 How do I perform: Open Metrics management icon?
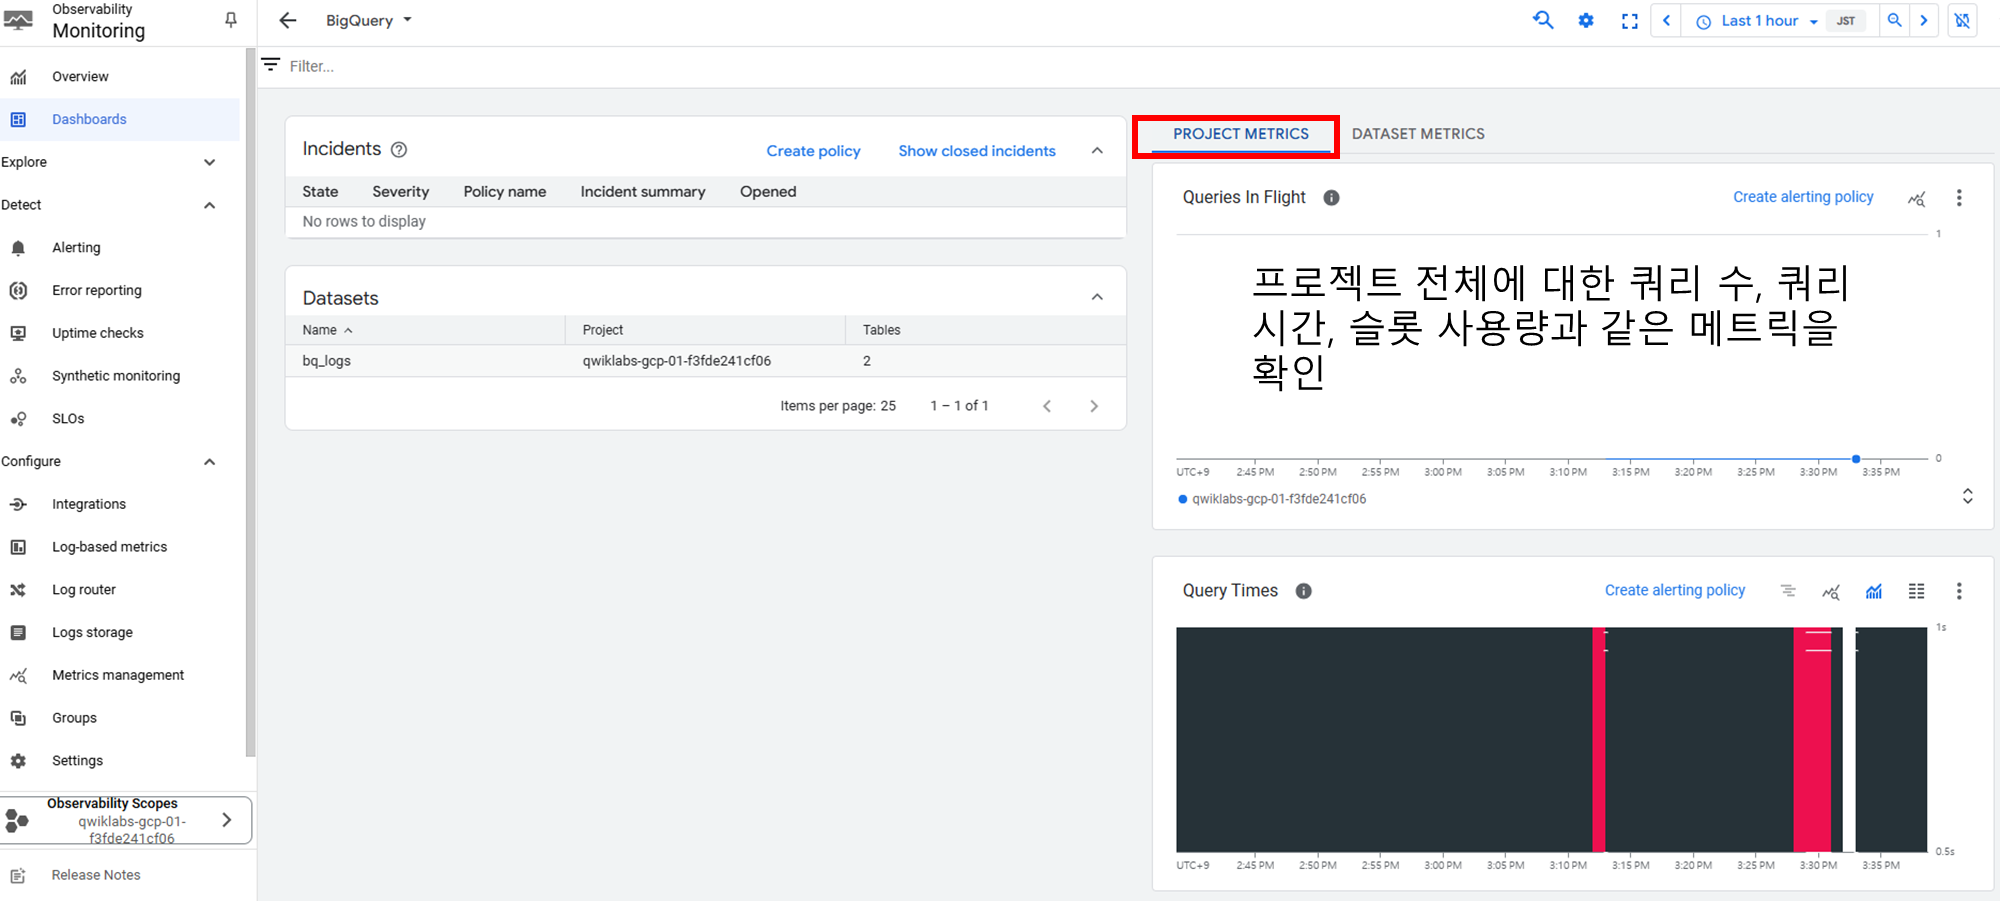tap(18, 675)
